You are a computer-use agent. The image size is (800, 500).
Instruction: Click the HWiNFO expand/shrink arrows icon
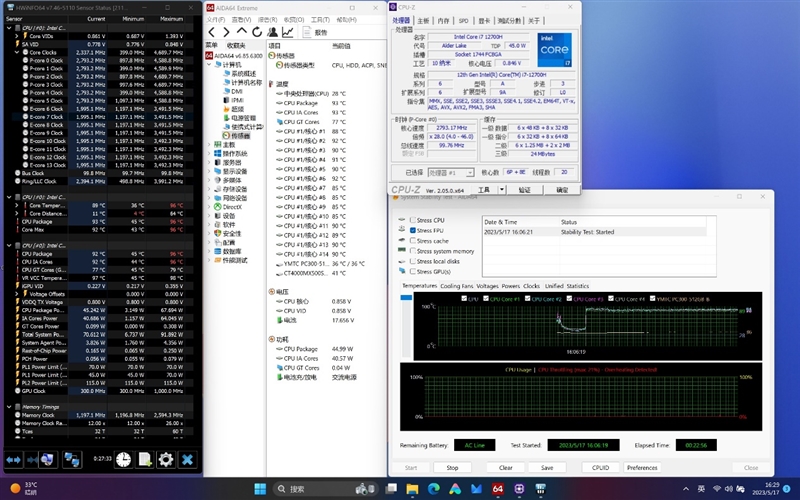14,460
